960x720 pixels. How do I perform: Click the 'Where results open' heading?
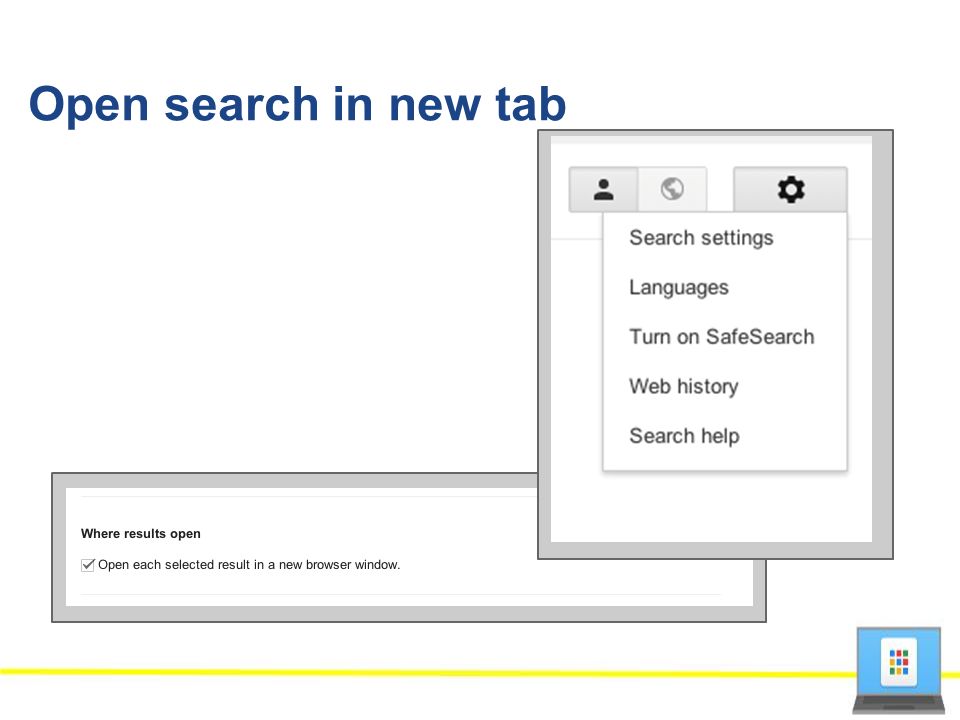(x=141, y=533)
